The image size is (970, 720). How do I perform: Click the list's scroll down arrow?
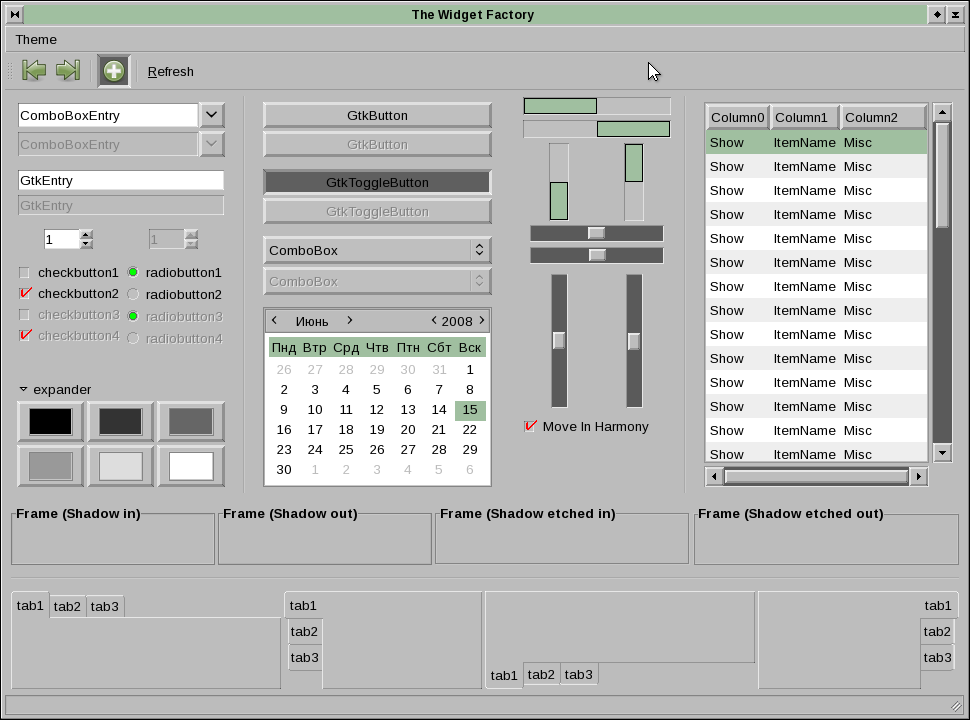942,453
